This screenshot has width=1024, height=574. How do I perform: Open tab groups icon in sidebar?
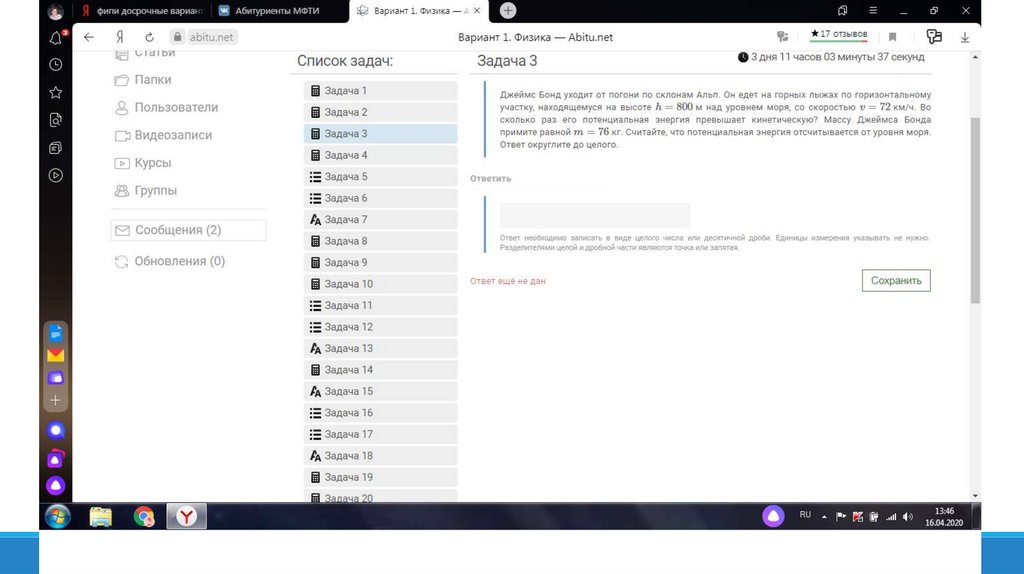[56, 148]
